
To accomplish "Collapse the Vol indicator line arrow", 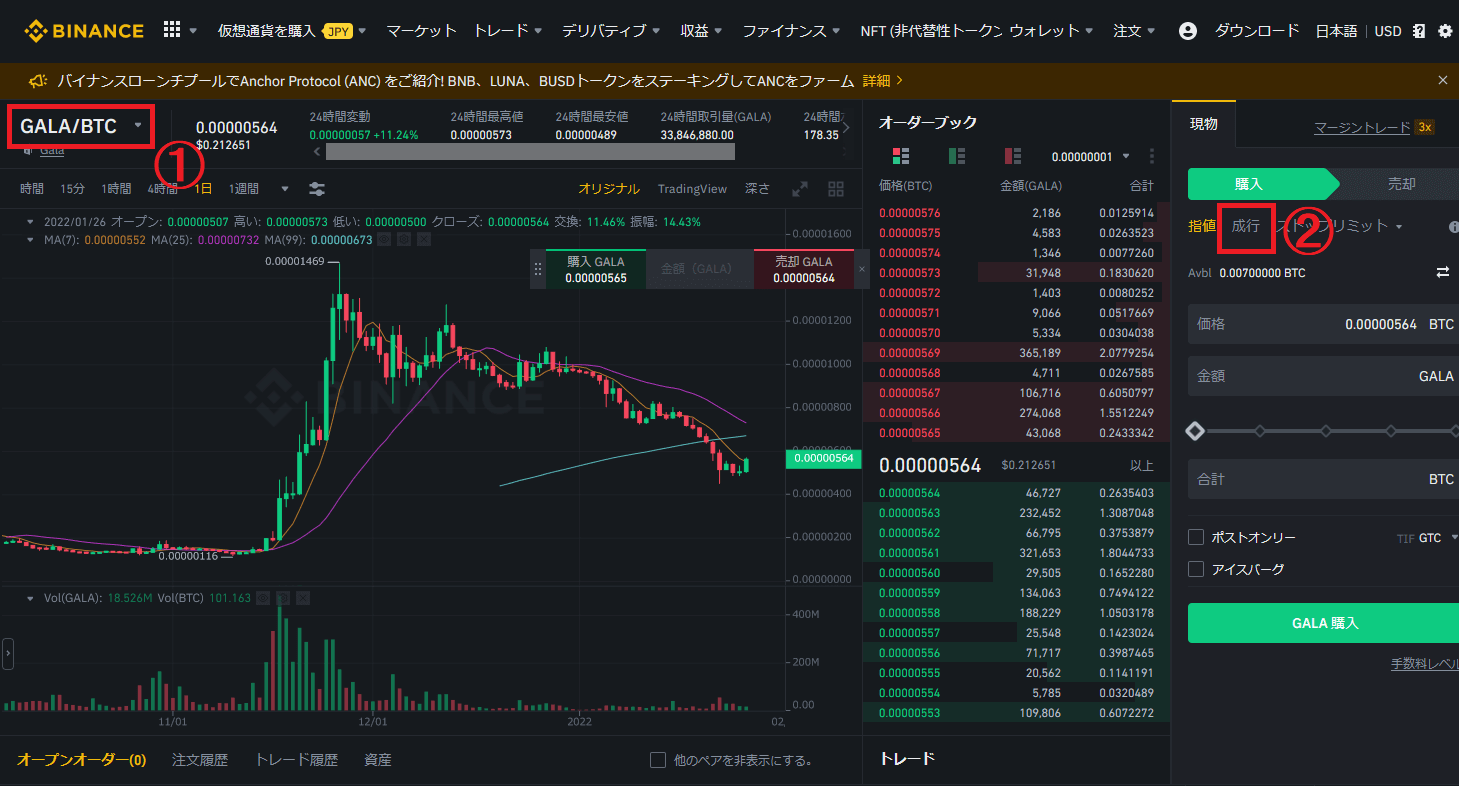I will pyautogui.click(x=30, y=598).
